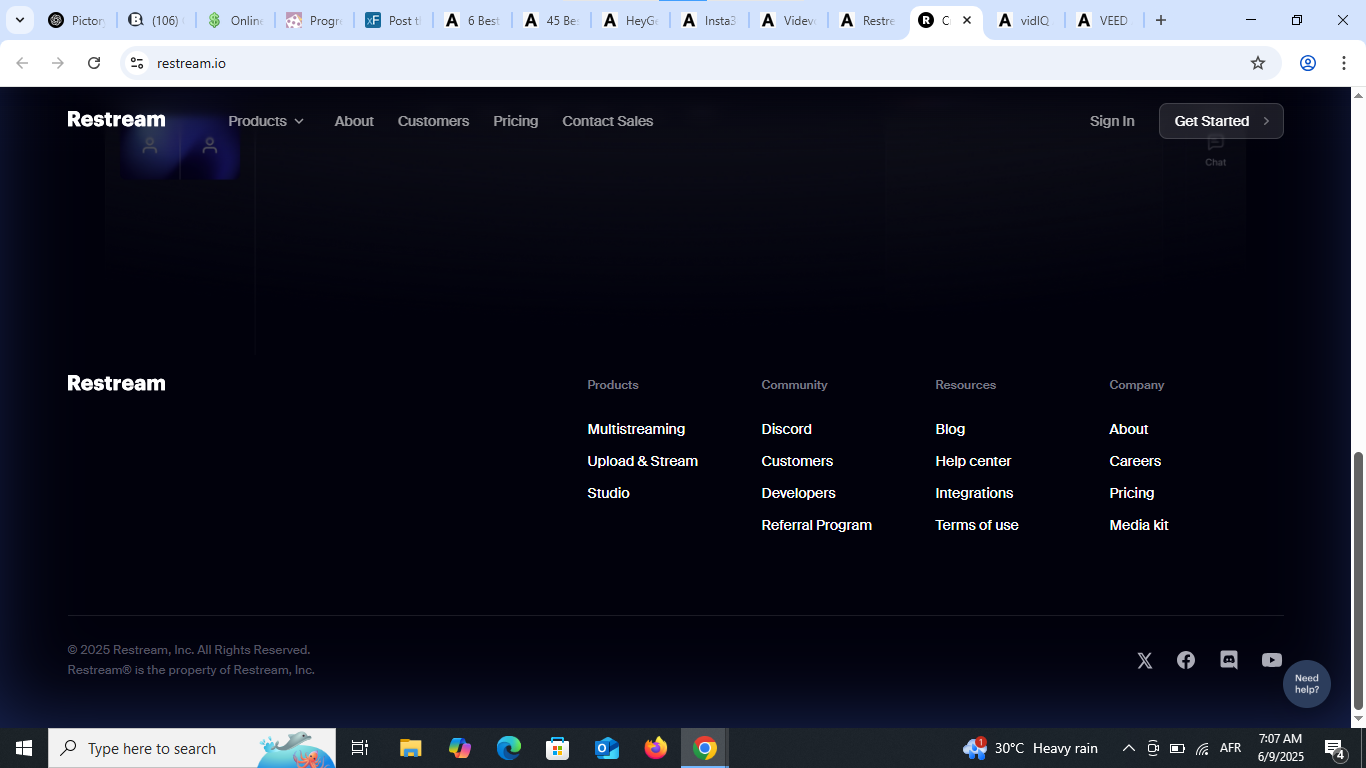Click the Restream logo in the top navigation
Viewport: 1366px width, 768px height.
[x=116, y=120]
